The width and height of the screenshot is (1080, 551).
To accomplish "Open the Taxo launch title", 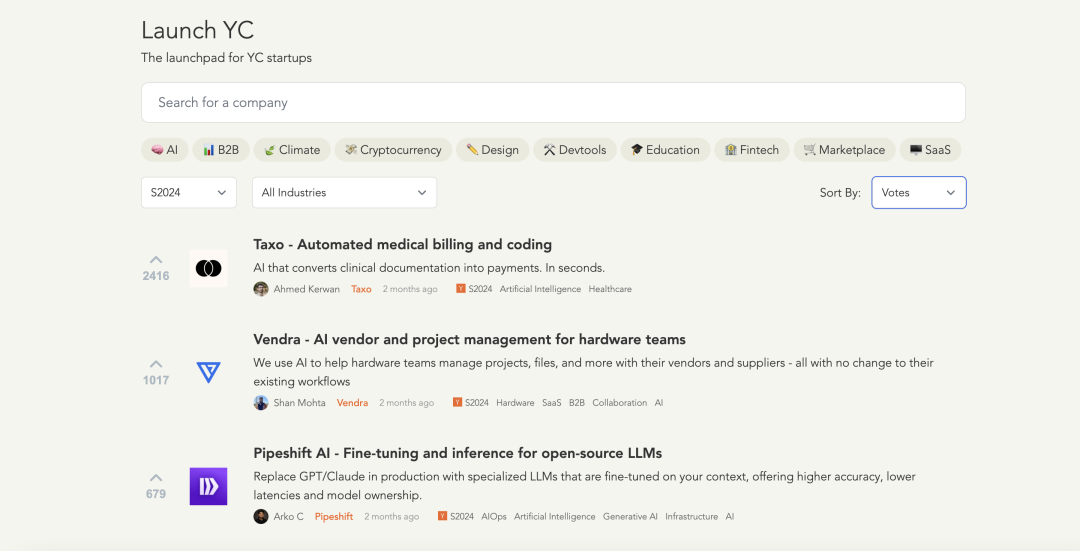I will point(402,245).
